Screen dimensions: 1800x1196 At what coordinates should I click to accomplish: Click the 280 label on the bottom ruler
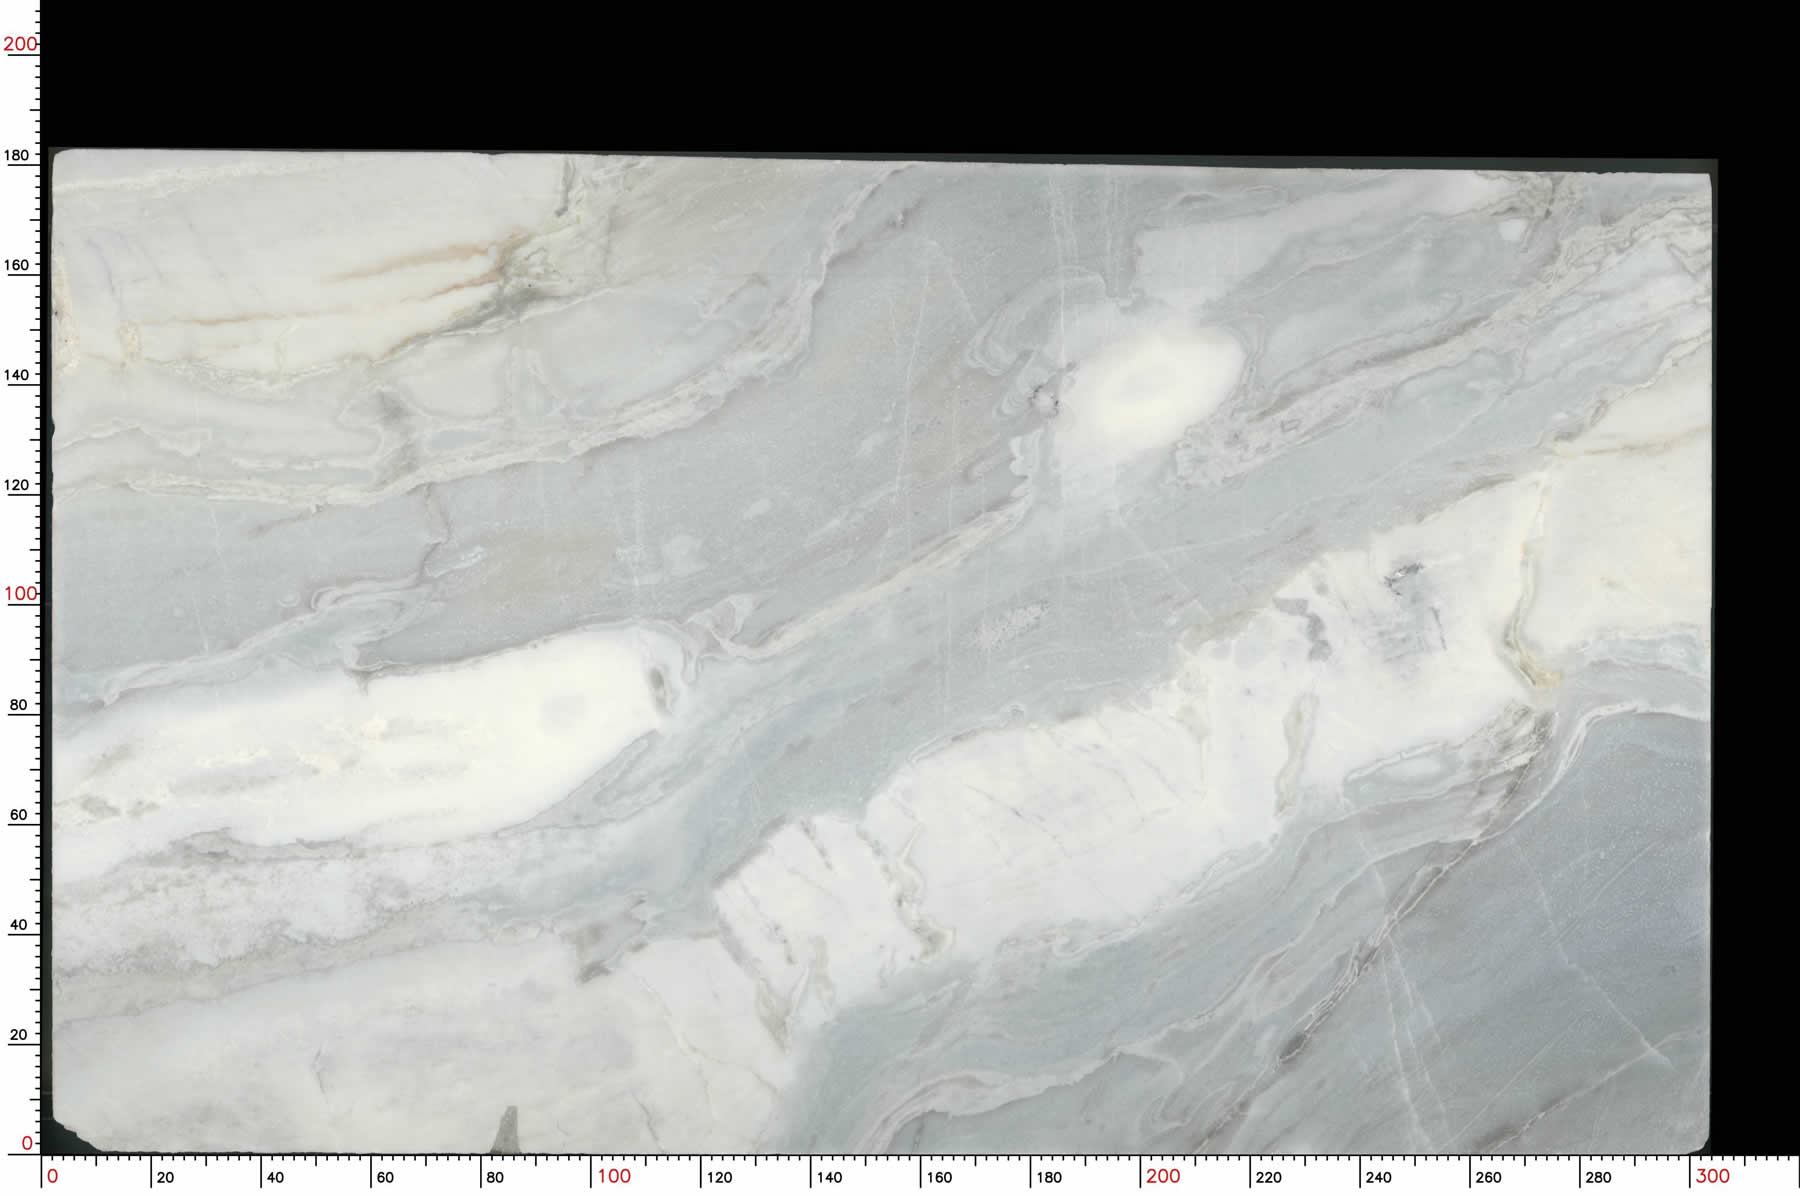coord(1598,1177)
